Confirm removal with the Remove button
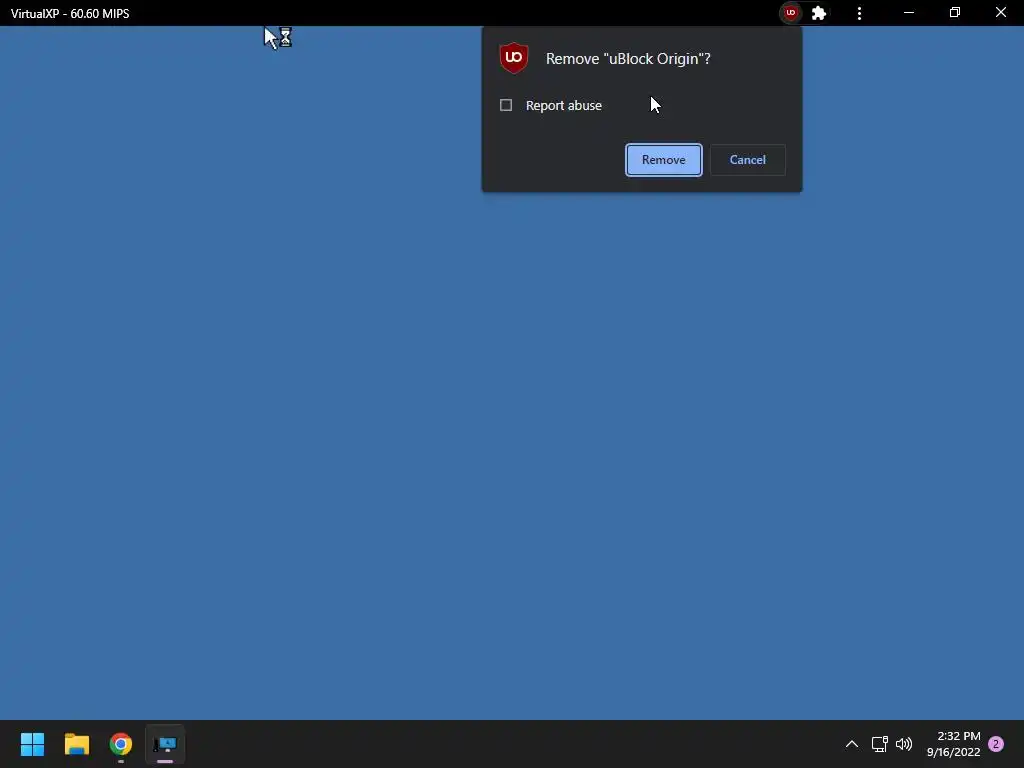Image resolution: width=1024 pixels, height=768 pixels. (664, 160)
